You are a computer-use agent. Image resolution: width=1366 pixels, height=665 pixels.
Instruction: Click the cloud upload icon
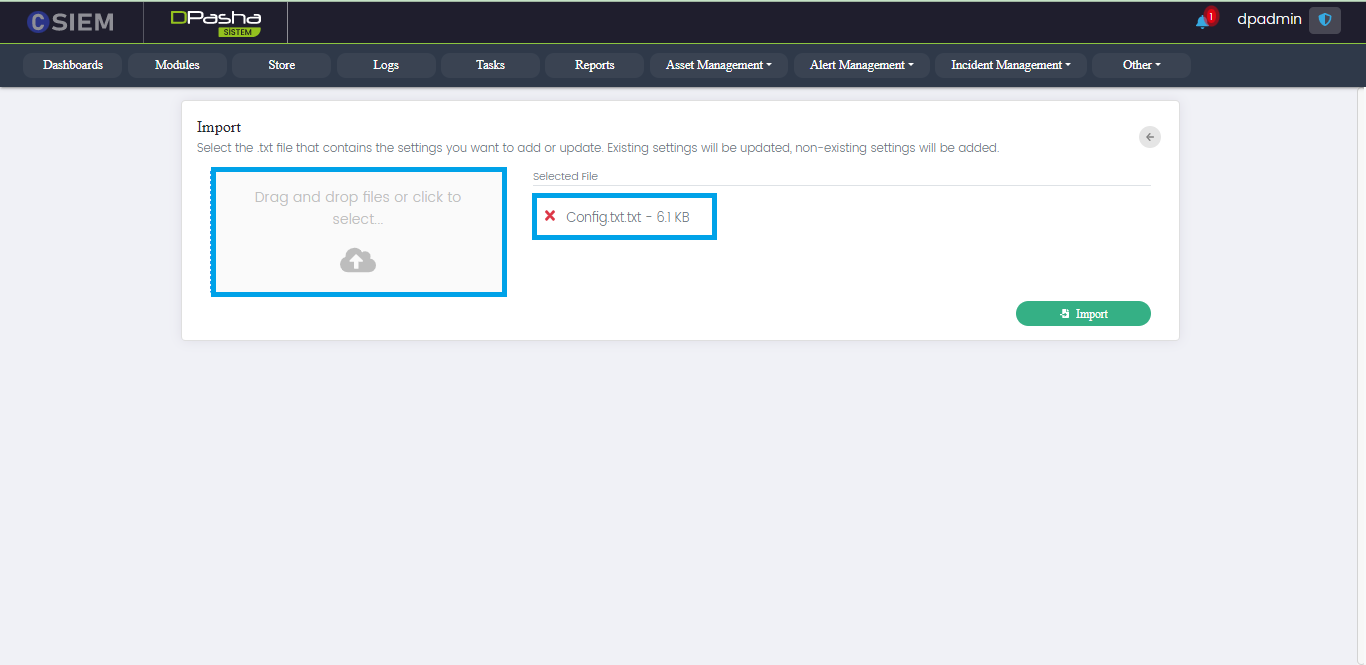click(358, 261)
